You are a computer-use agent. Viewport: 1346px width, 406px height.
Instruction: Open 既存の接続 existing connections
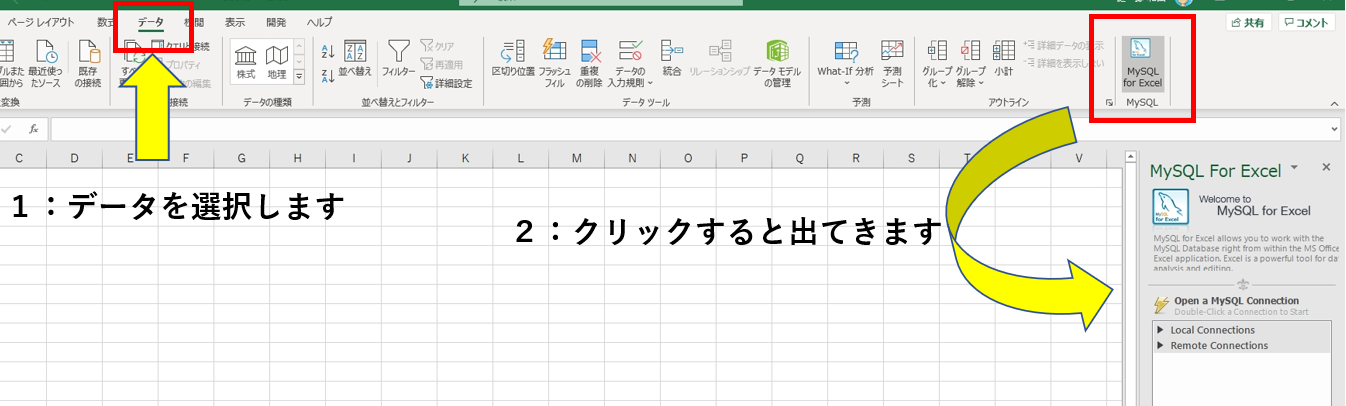89,64
